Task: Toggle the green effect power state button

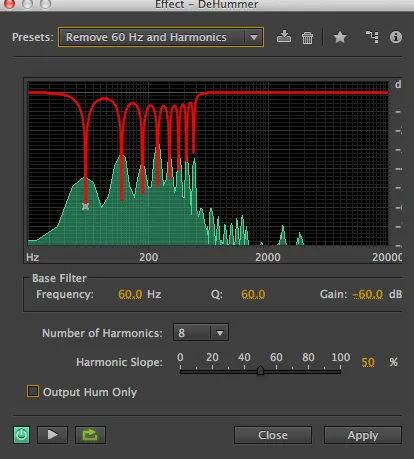Action: coord(21,435)
